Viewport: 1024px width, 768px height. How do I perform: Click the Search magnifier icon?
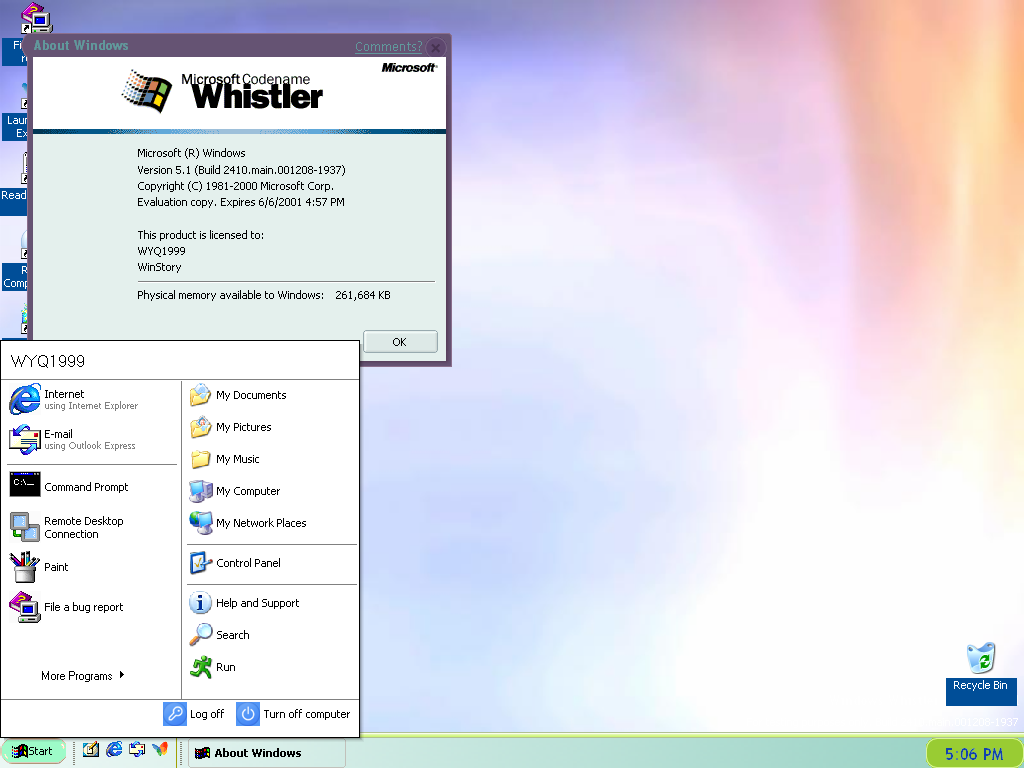200,634
